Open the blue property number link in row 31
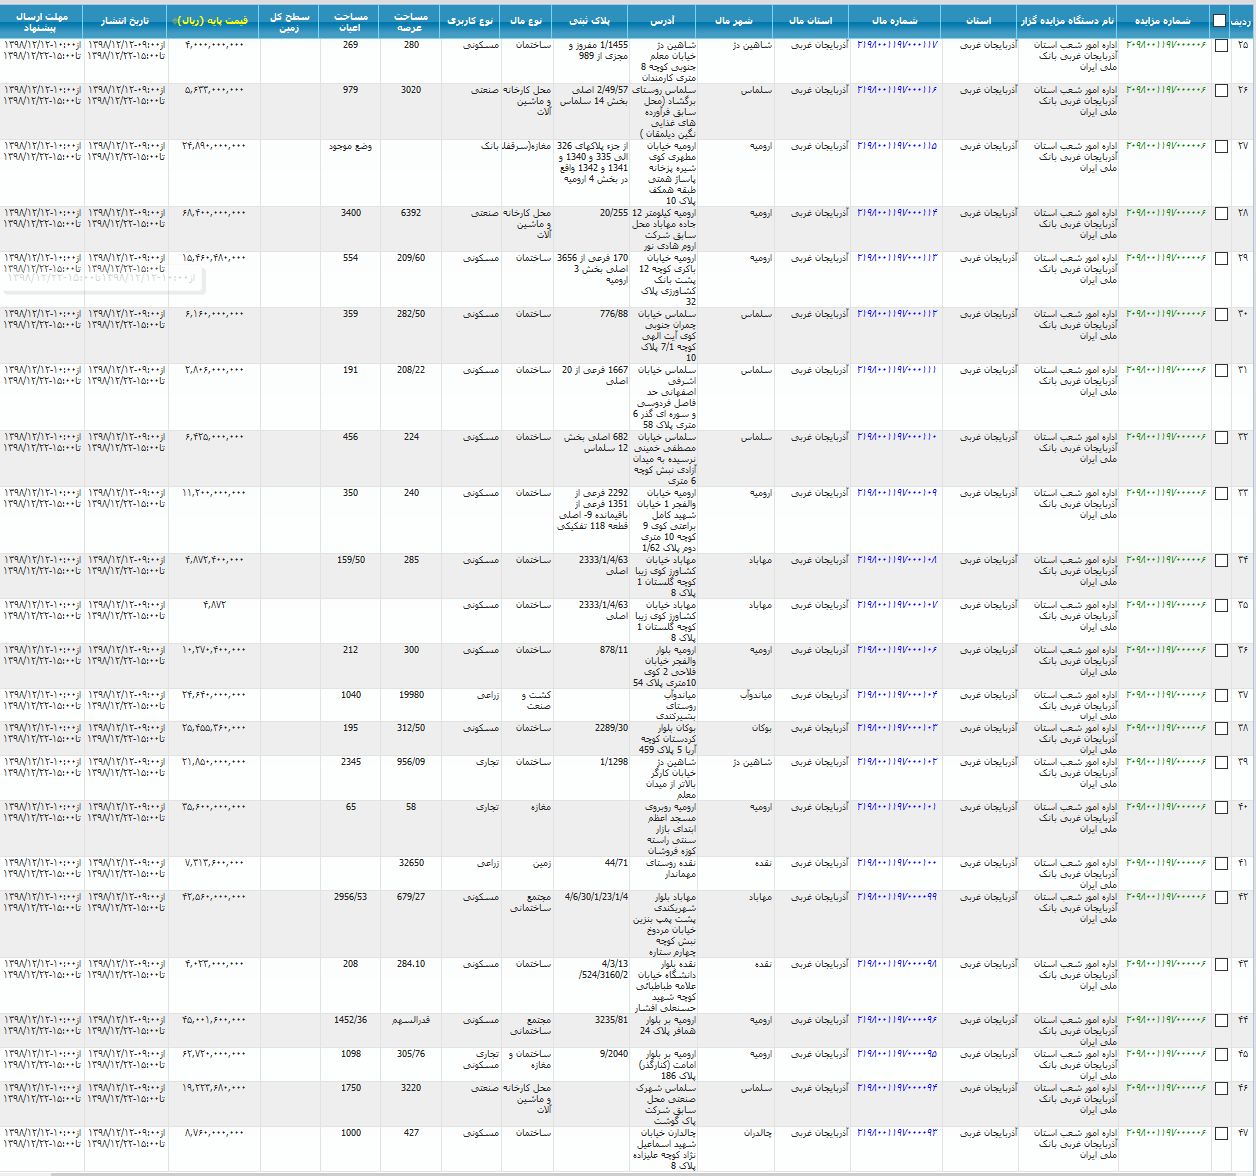The image size is (1256, 1176). tap(897, 370)
